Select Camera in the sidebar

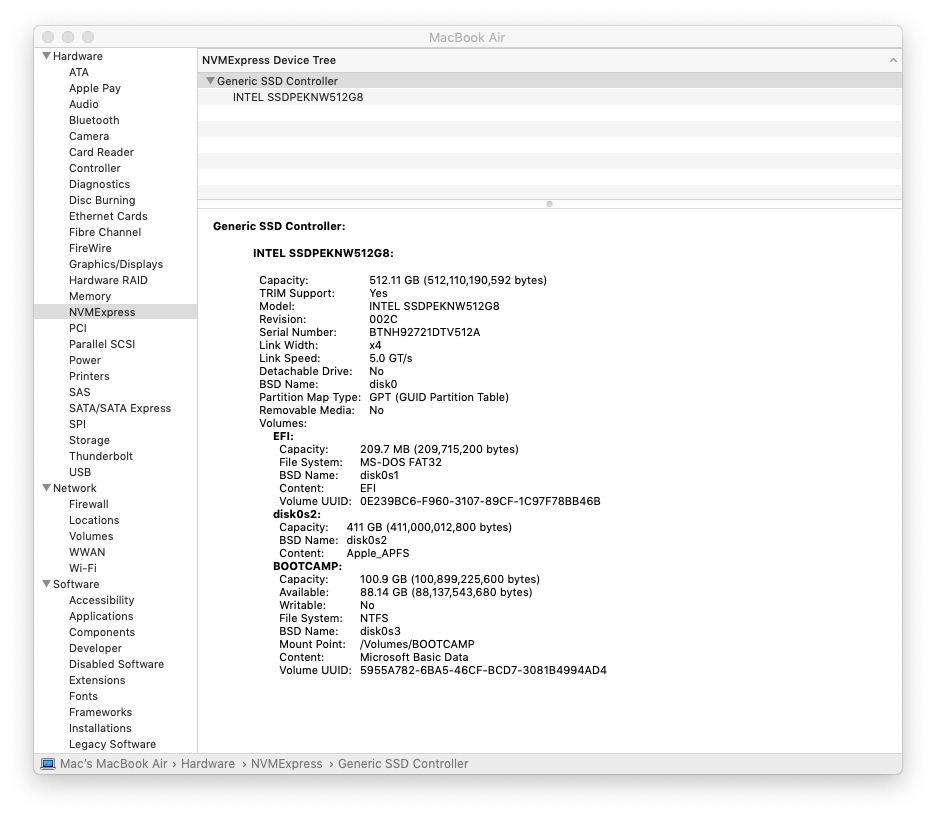tap(89, 136)
